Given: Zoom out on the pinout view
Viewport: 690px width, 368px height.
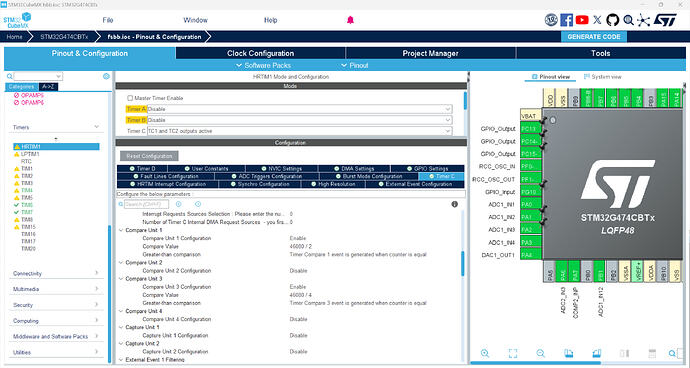Looking at the screenshot, I should (541, 353).
